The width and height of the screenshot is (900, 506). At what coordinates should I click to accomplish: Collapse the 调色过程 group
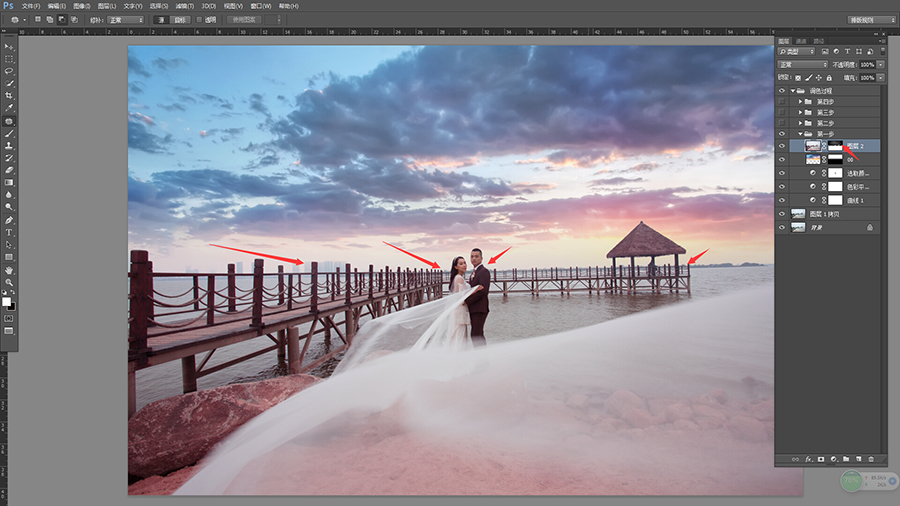click(793, 91)
